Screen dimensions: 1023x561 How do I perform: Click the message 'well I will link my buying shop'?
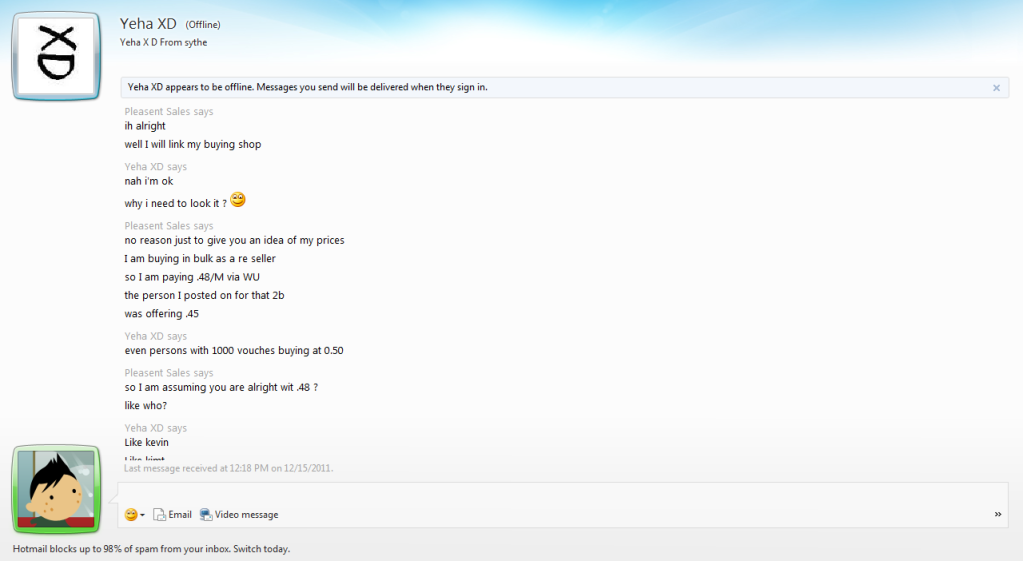click(x=192, y=144)
